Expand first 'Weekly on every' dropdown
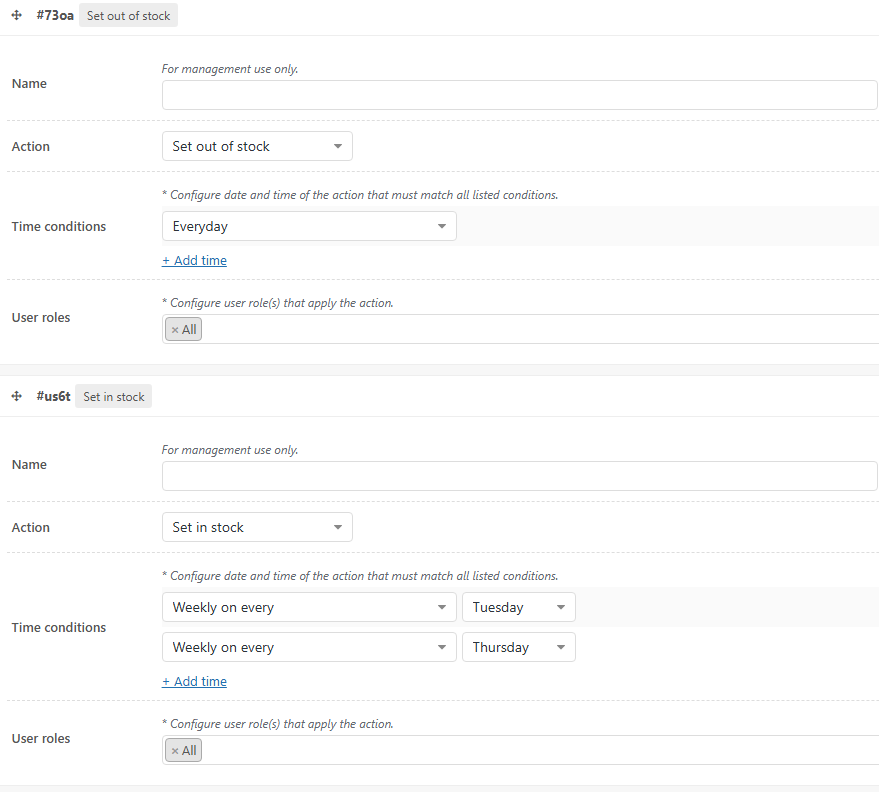The width and height of the screenshot is (879, 792). click(x=309, y=608)
